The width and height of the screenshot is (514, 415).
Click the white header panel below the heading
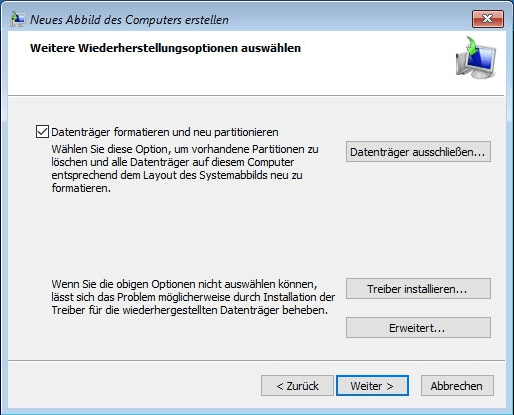[233, 77]
